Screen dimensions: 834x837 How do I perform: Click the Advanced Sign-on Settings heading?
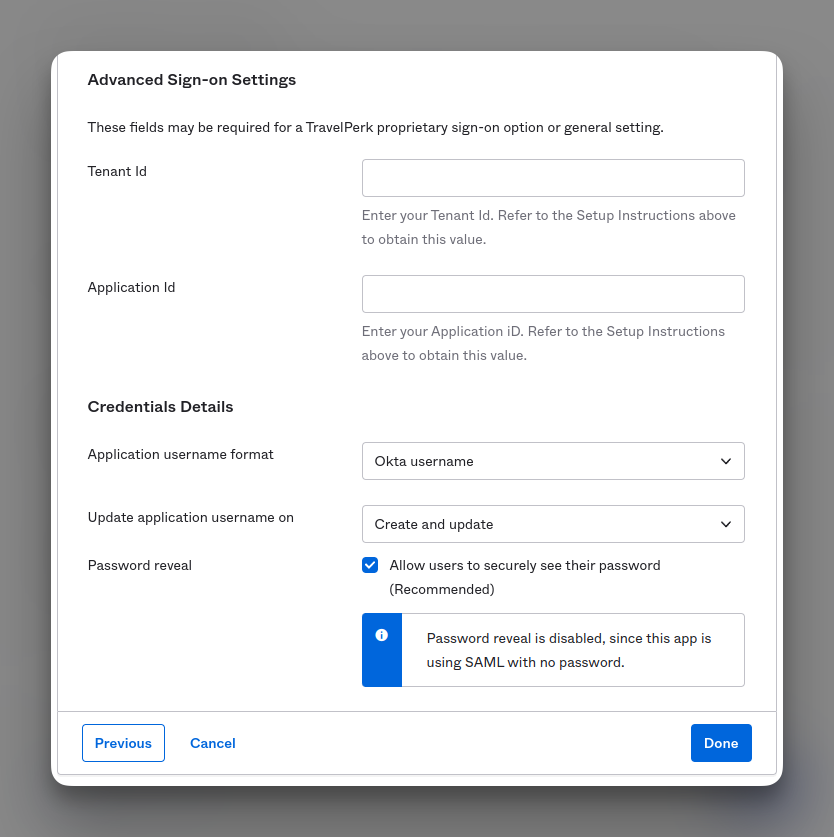point(192,80)
